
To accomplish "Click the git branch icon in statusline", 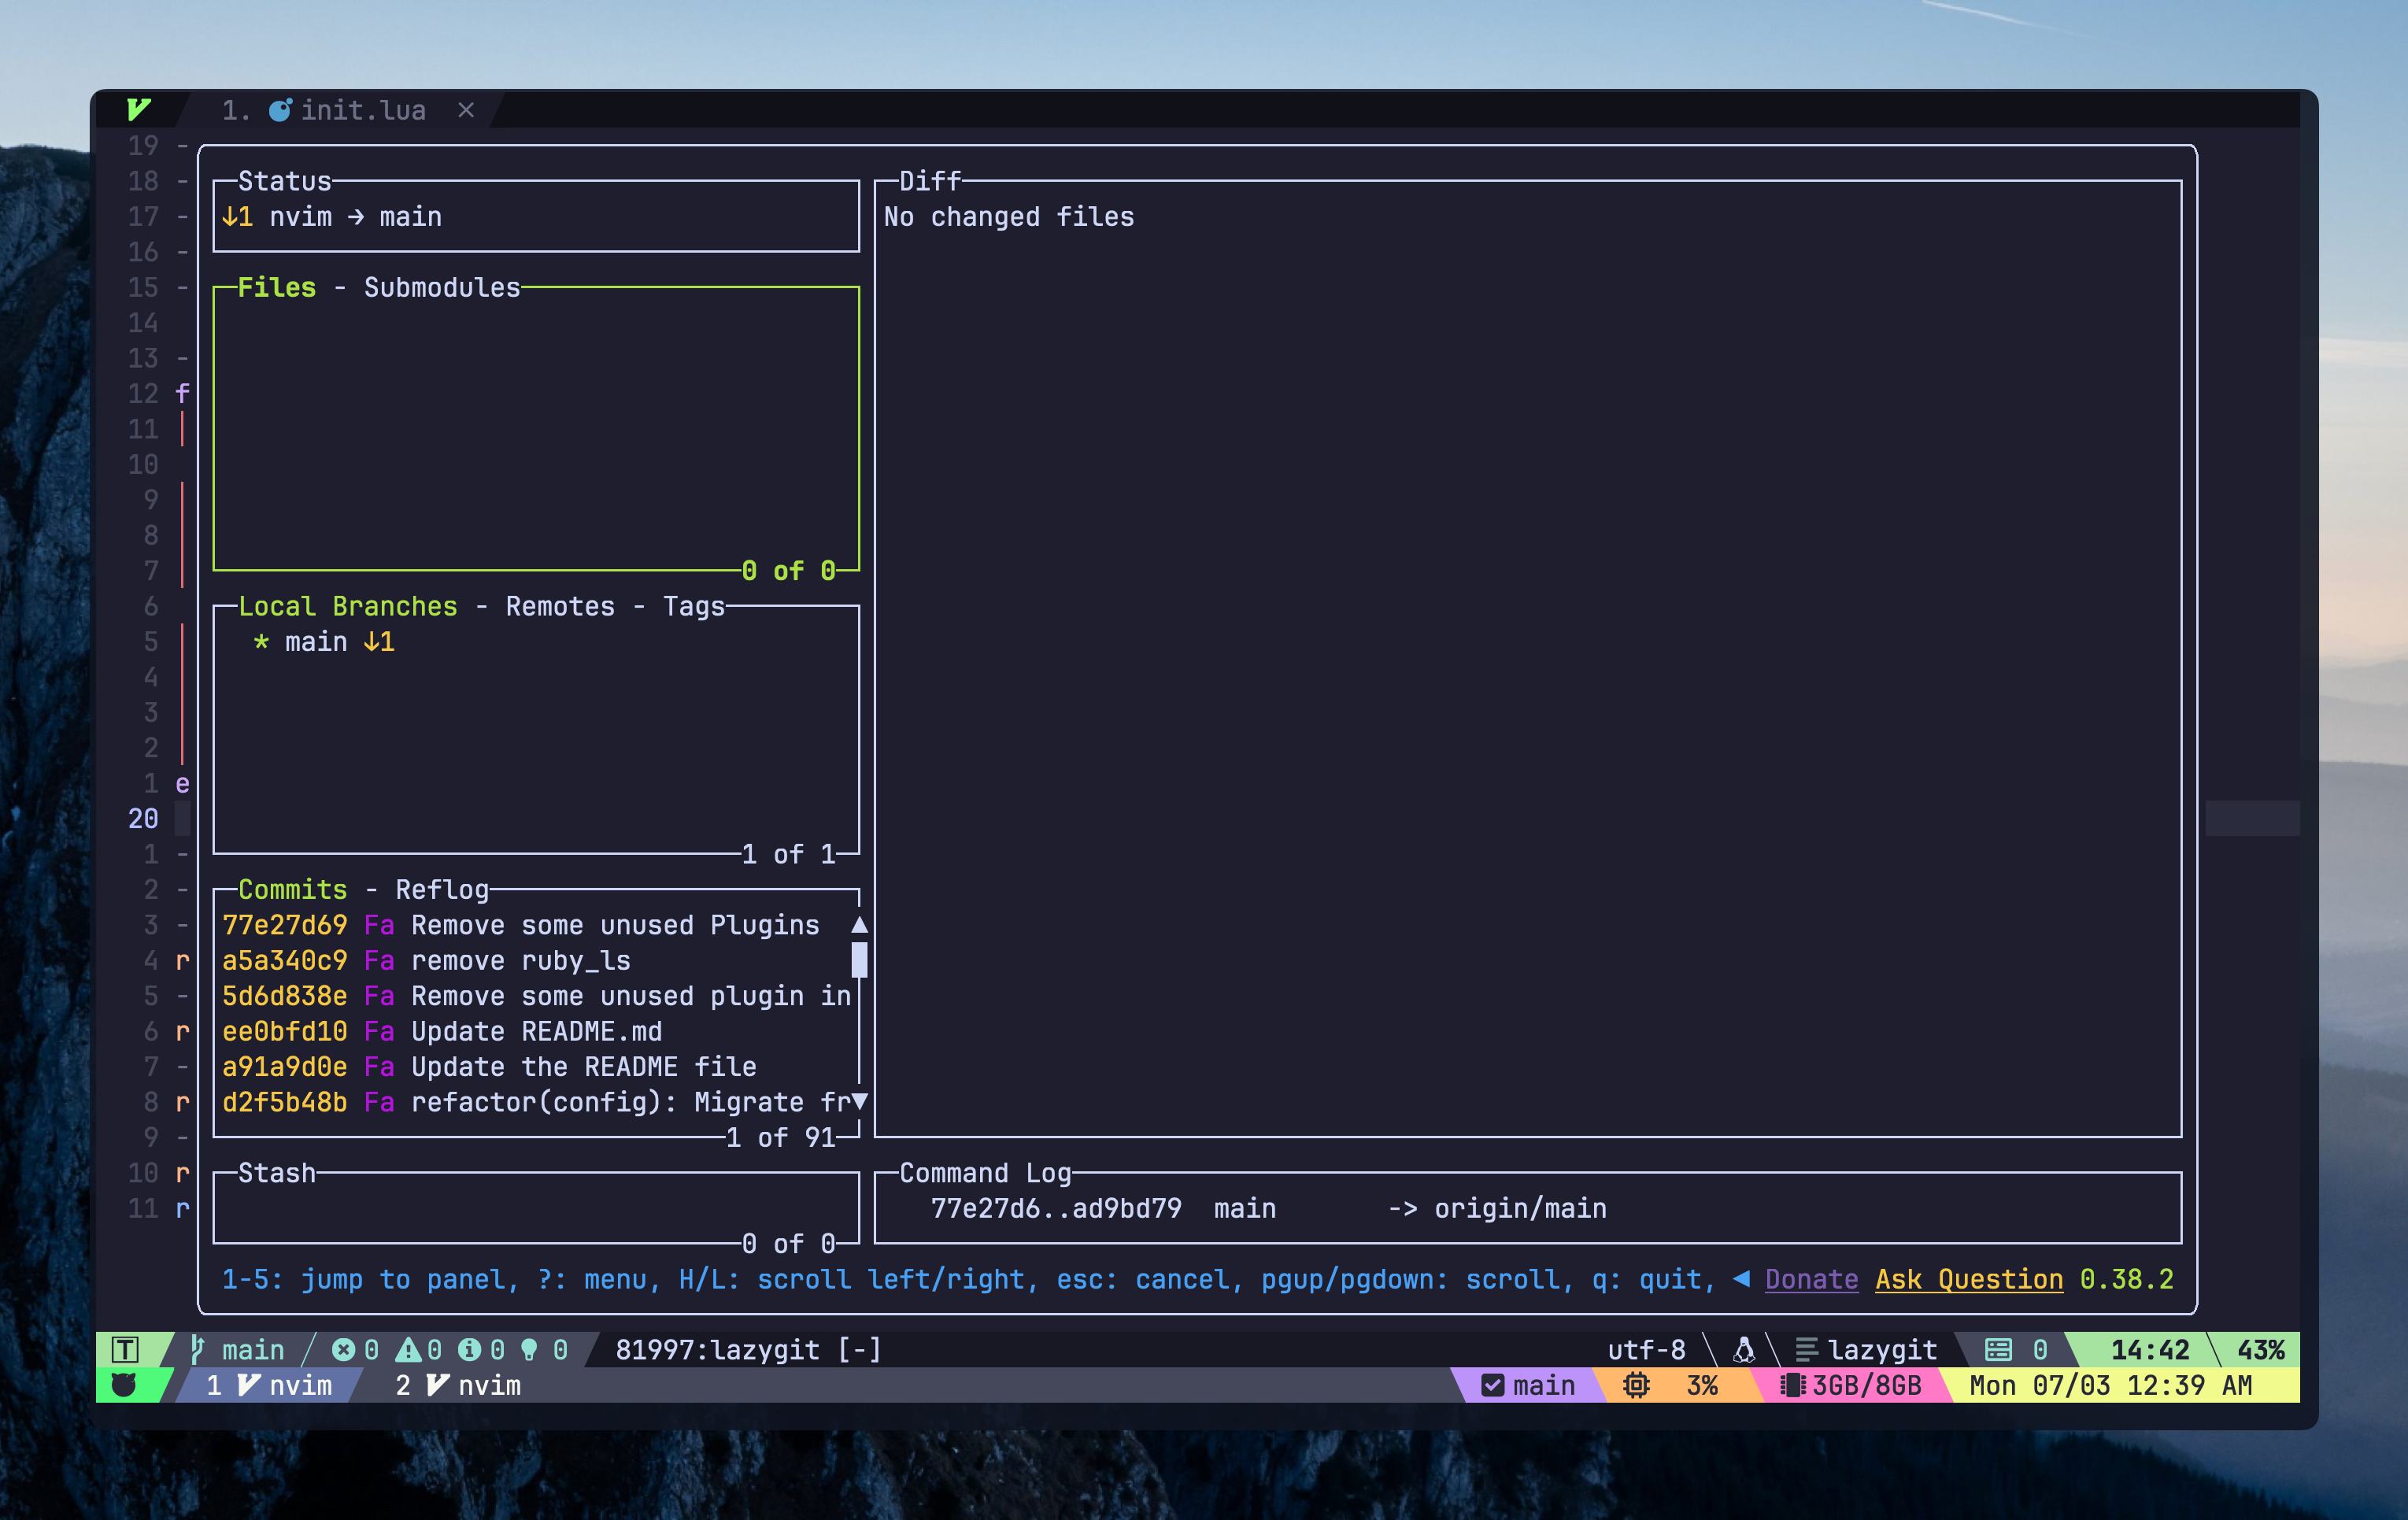I will coord(197,1350).
